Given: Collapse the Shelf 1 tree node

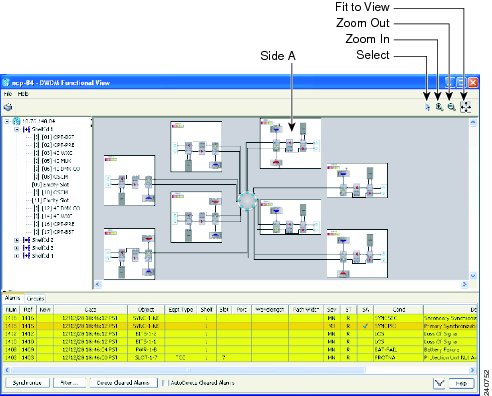Looking at the screenshot, I should [17, 129].
